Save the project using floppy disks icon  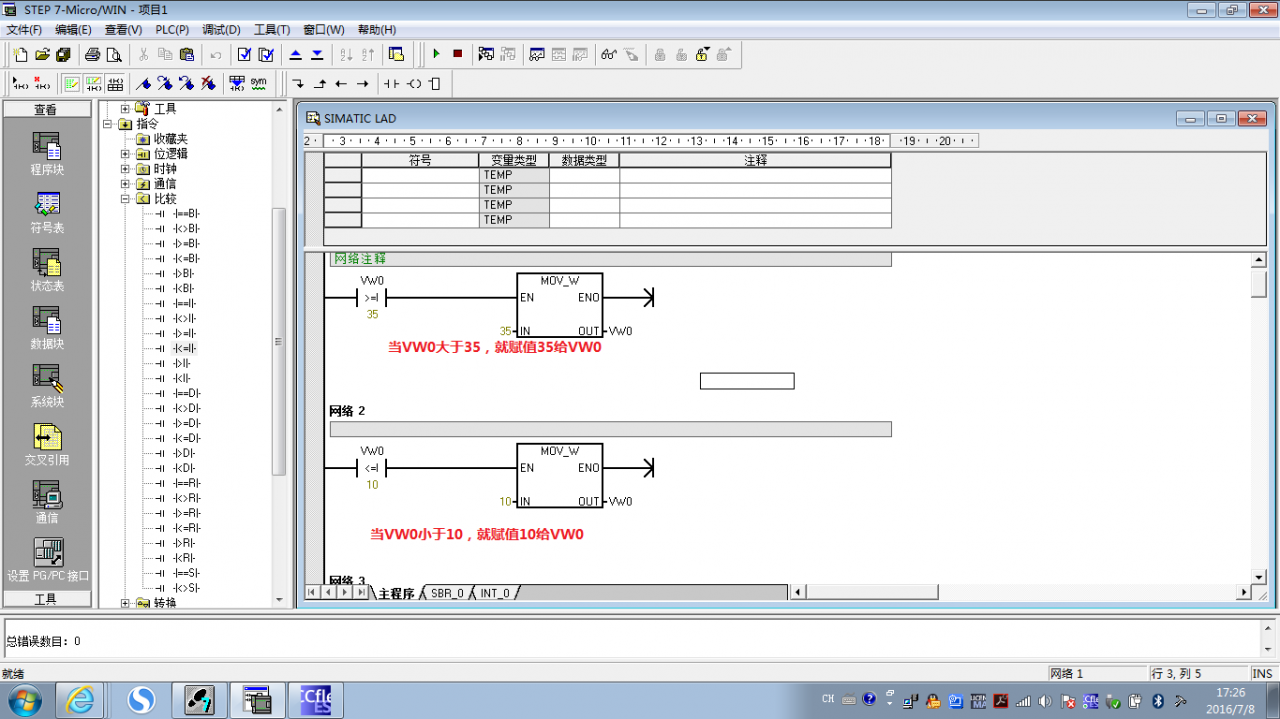[64, 54]
